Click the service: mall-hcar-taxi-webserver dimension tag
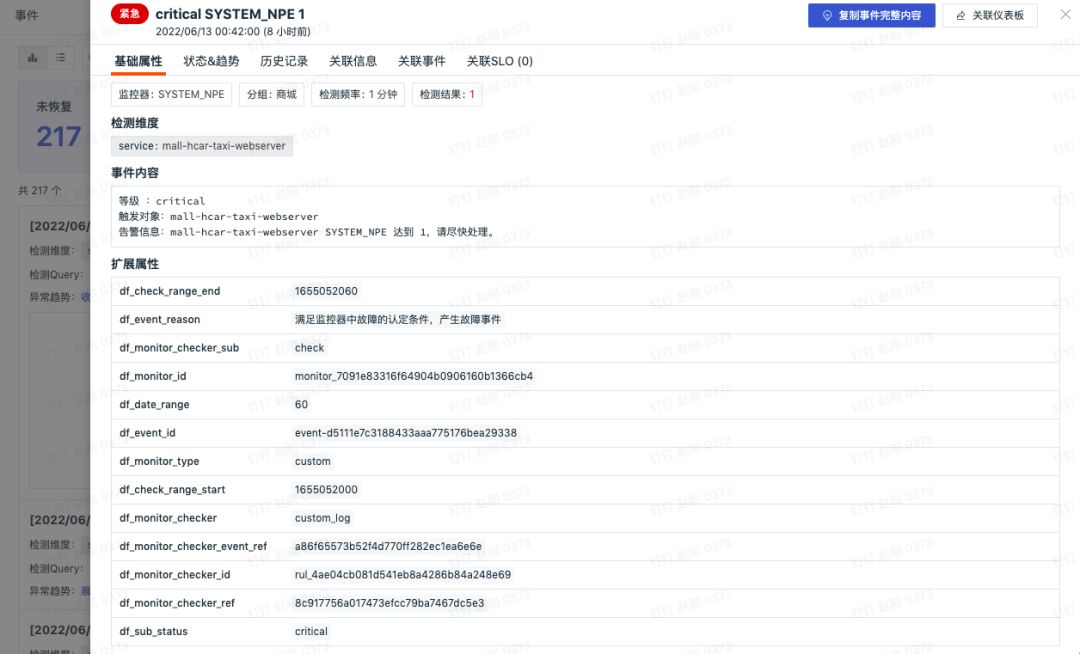This screenshot has width=1080, height=654. click(x=202, y=146)
